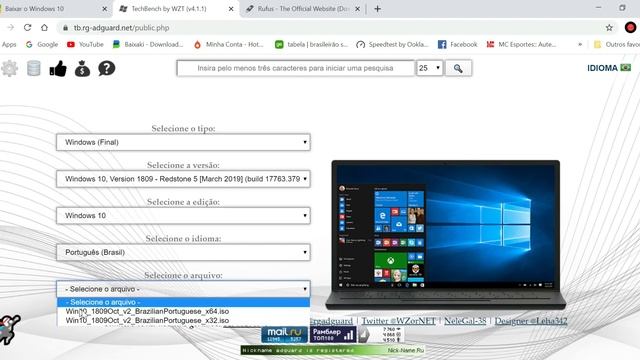Screen dimensions: 640x360
Task: Click the mail.ru counter badge
Action: 284,334
